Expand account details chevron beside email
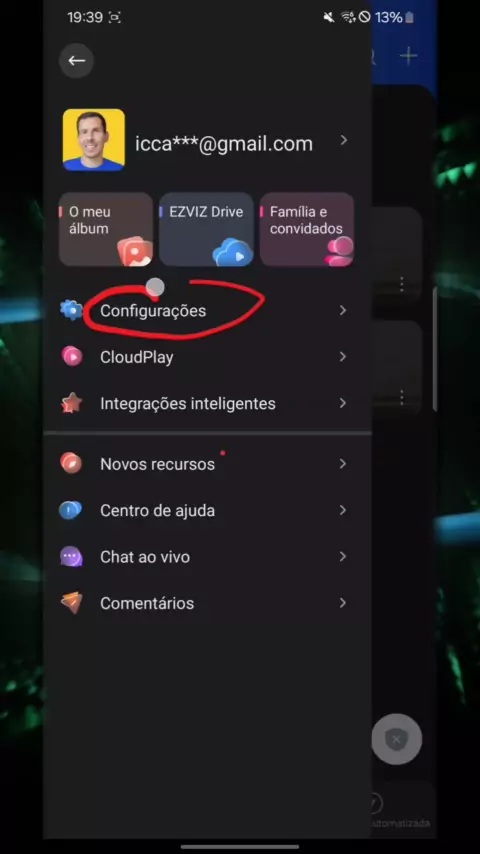This screenshot has height=854, width=480. point(344,141)
